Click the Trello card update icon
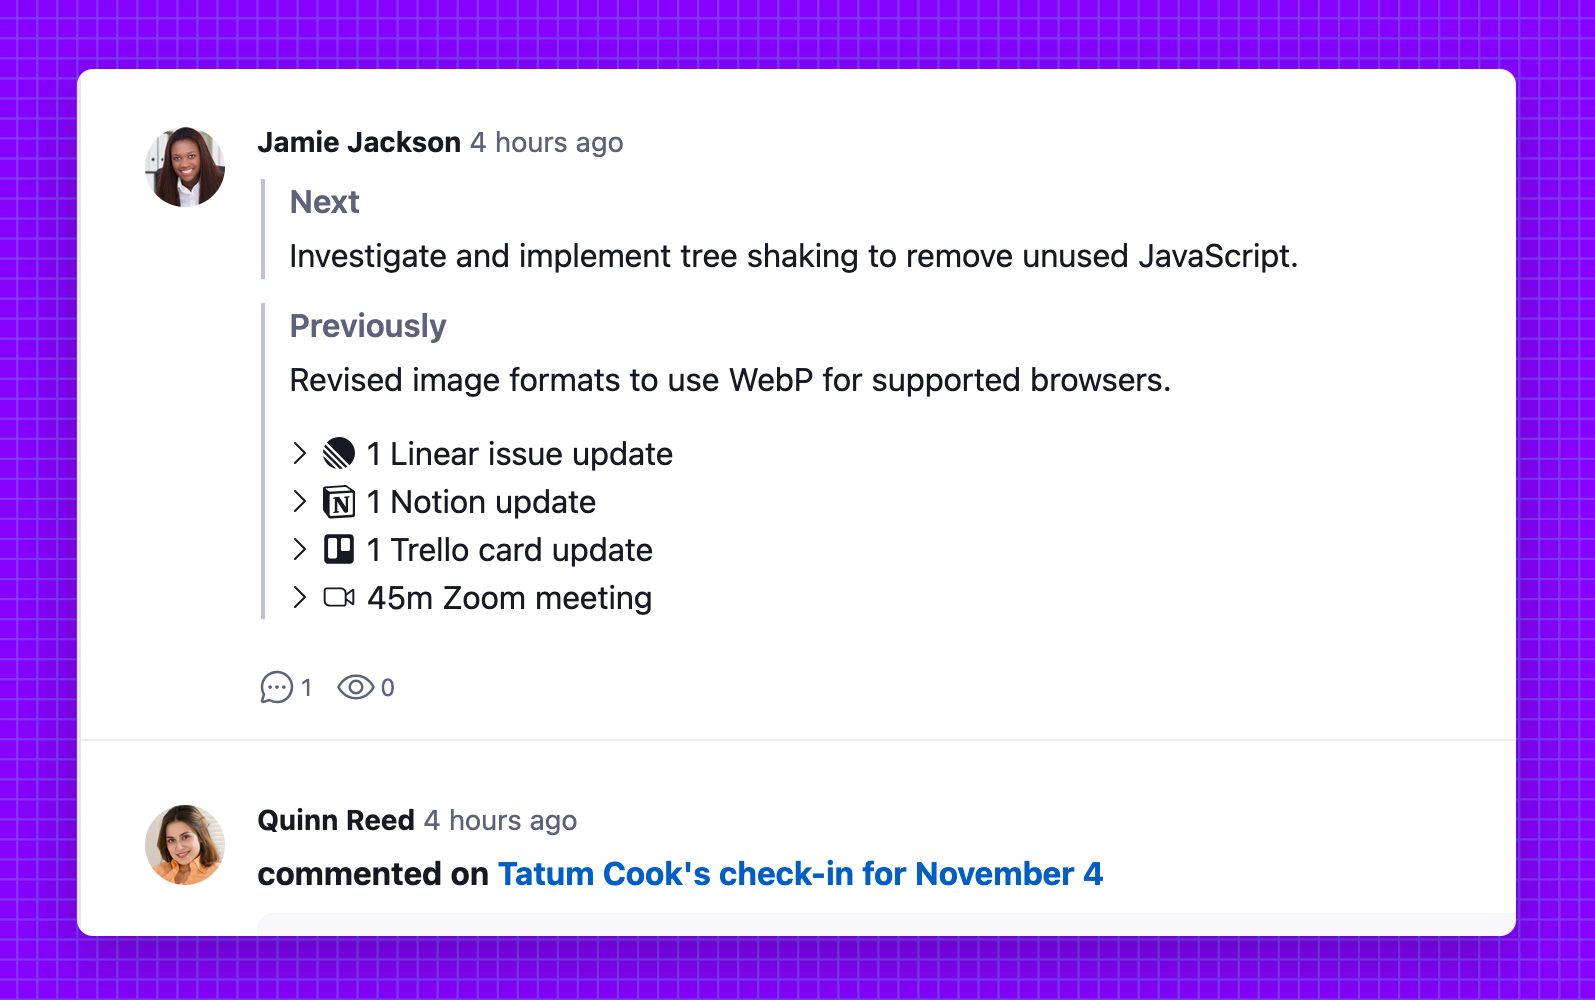The image size is (1595, 1000). [340, 549]
